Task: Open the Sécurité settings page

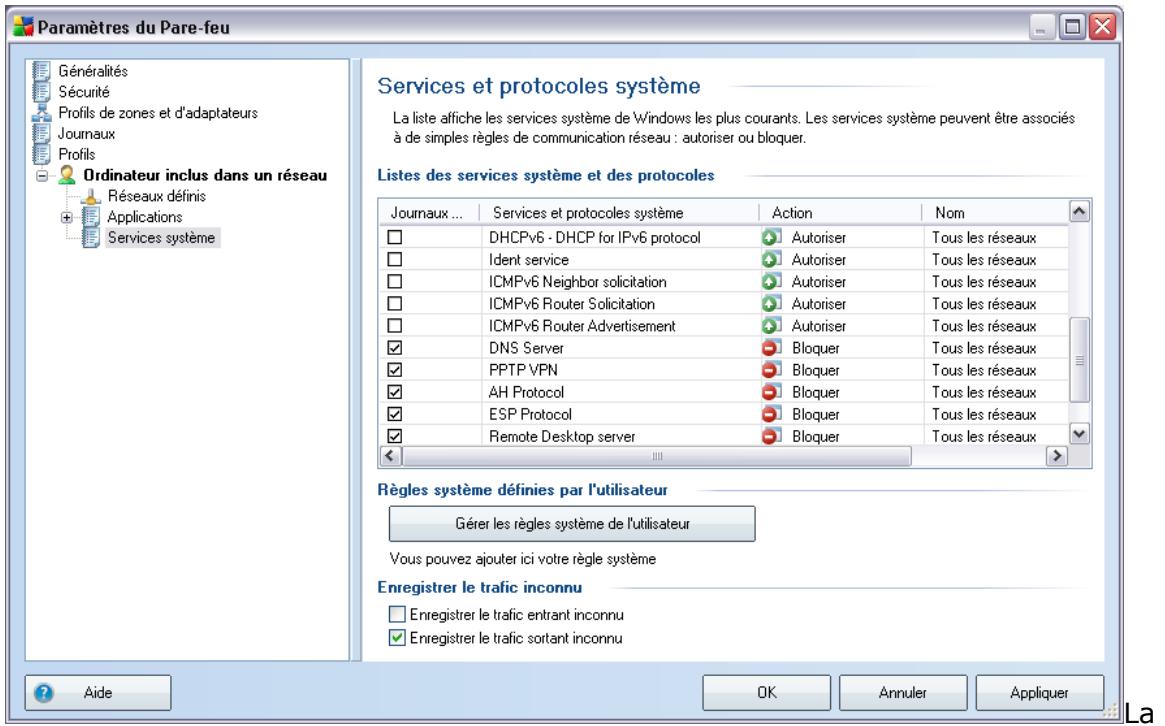Action: tap(84, 92)
